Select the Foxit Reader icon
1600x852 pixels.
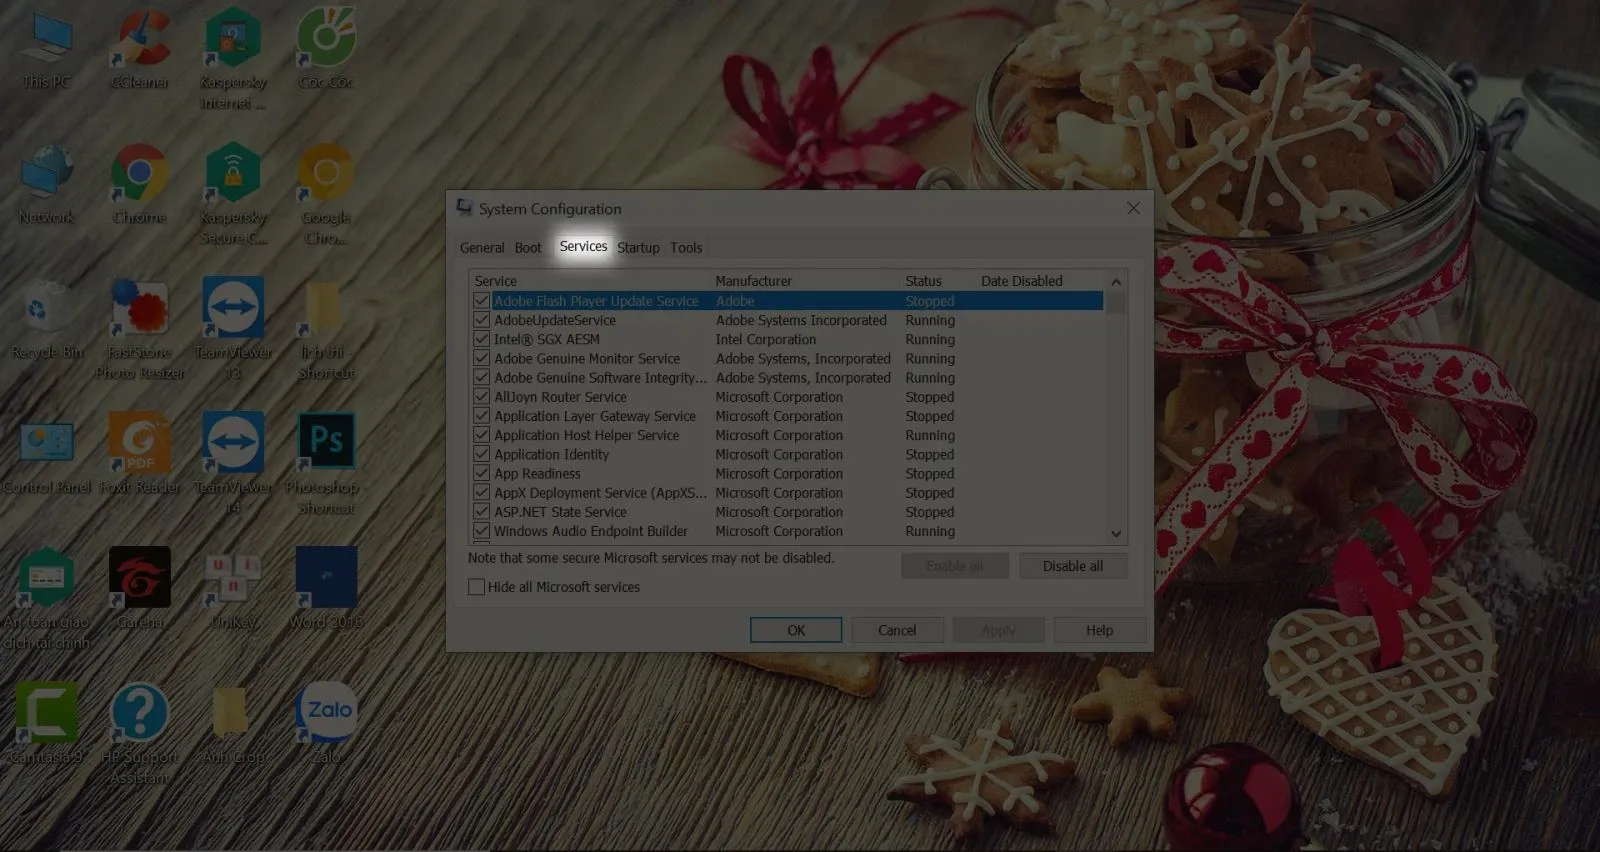coord(140,456)
